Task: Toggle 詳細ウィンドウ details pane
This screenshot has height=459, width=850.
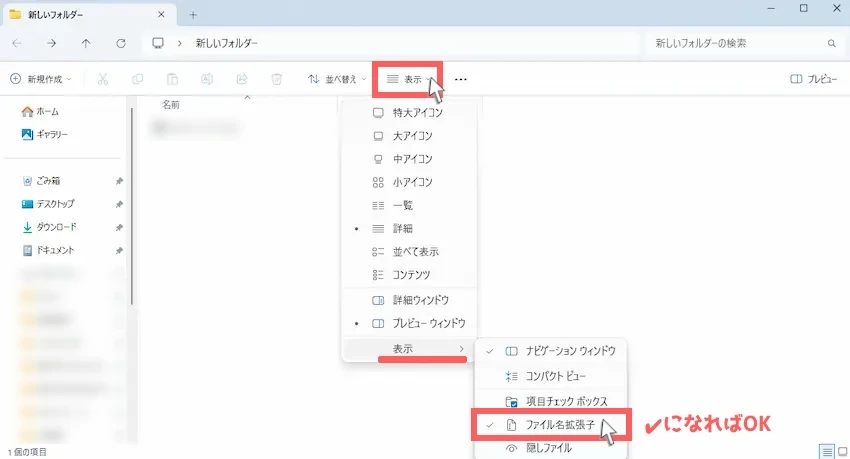Action: [409, 300]
